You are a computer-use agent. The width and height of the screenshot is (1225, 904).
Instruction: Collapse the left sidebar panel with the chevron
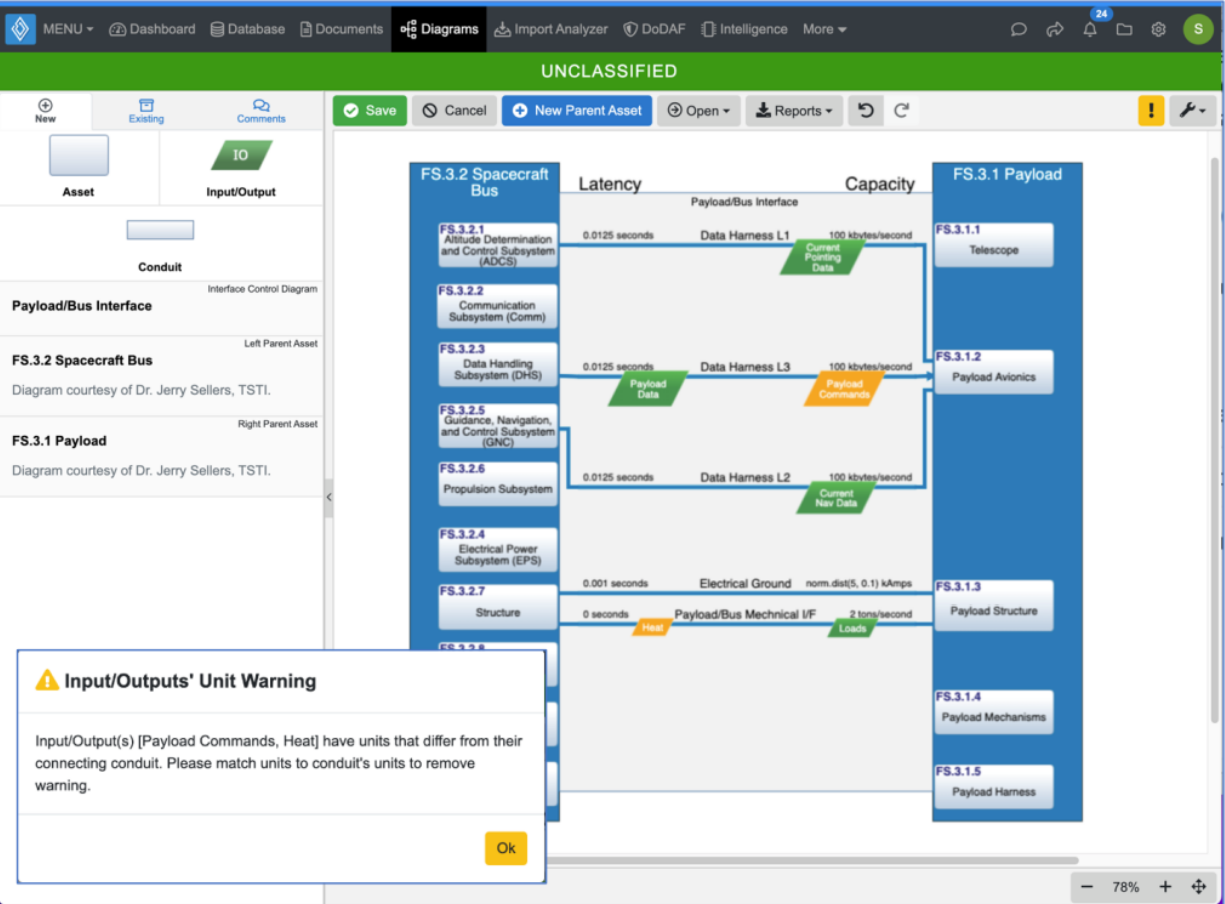(329, 496)
